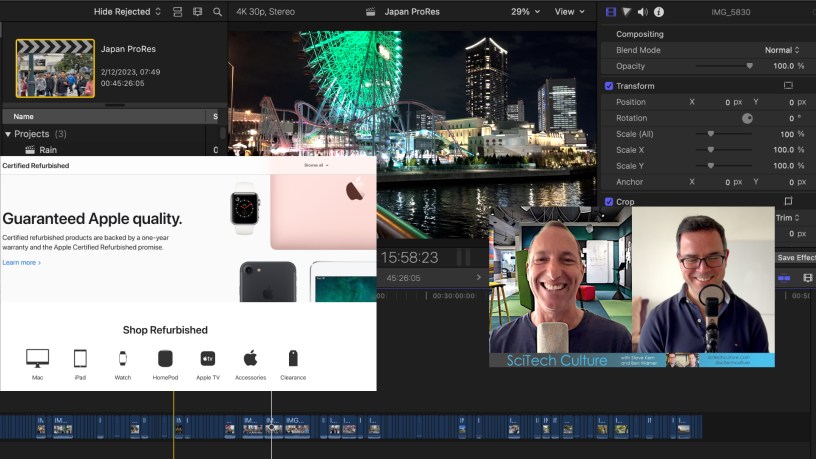Screen dimensions: 816x459
Task: Click the list/group view toggle icon
Action: pyautogui.click(x=177, y=12)
